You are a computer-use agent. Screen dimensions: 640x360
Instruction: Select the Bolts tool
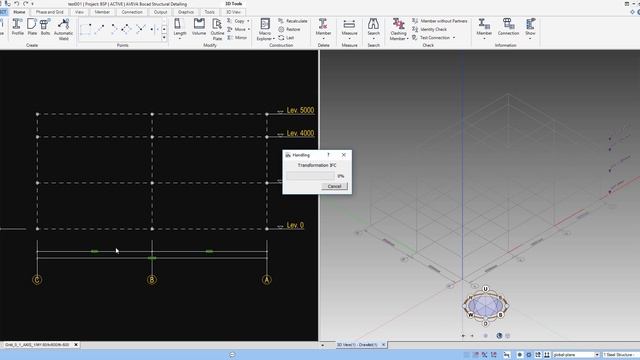[45, 27]
